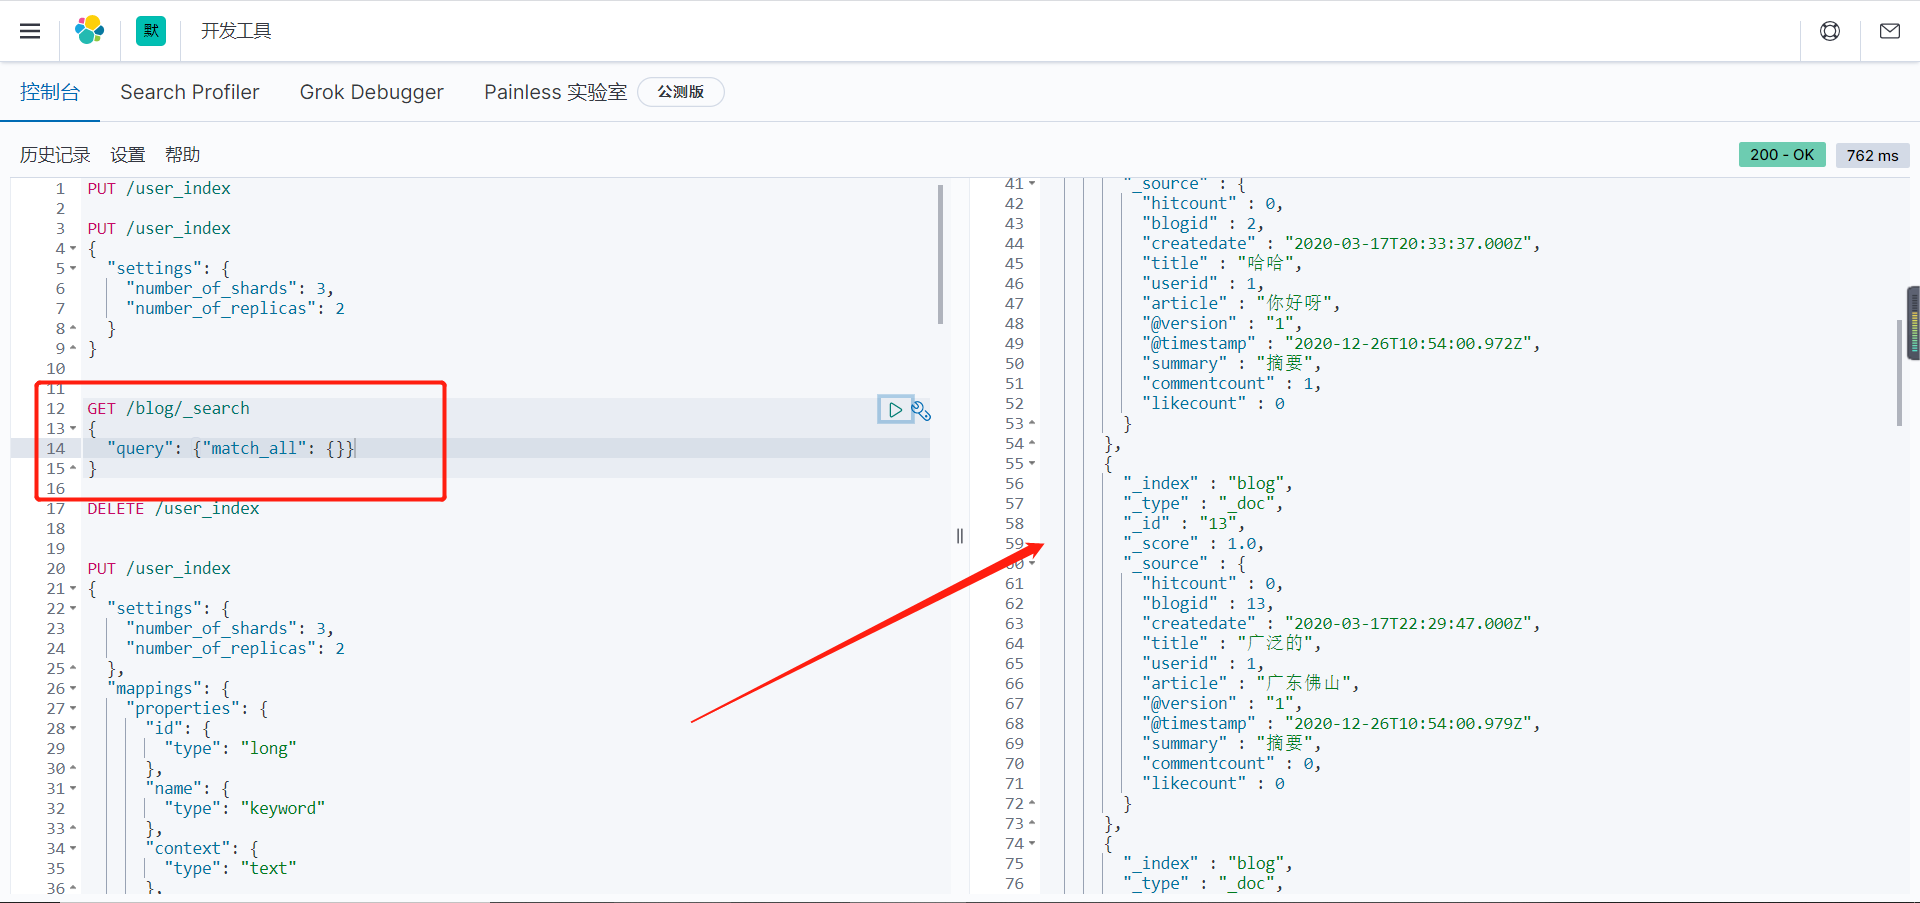Open the Painless 实验室 tab
Image resolution: width=1920 pixels, height=903 pixels.
coord(555,92)
